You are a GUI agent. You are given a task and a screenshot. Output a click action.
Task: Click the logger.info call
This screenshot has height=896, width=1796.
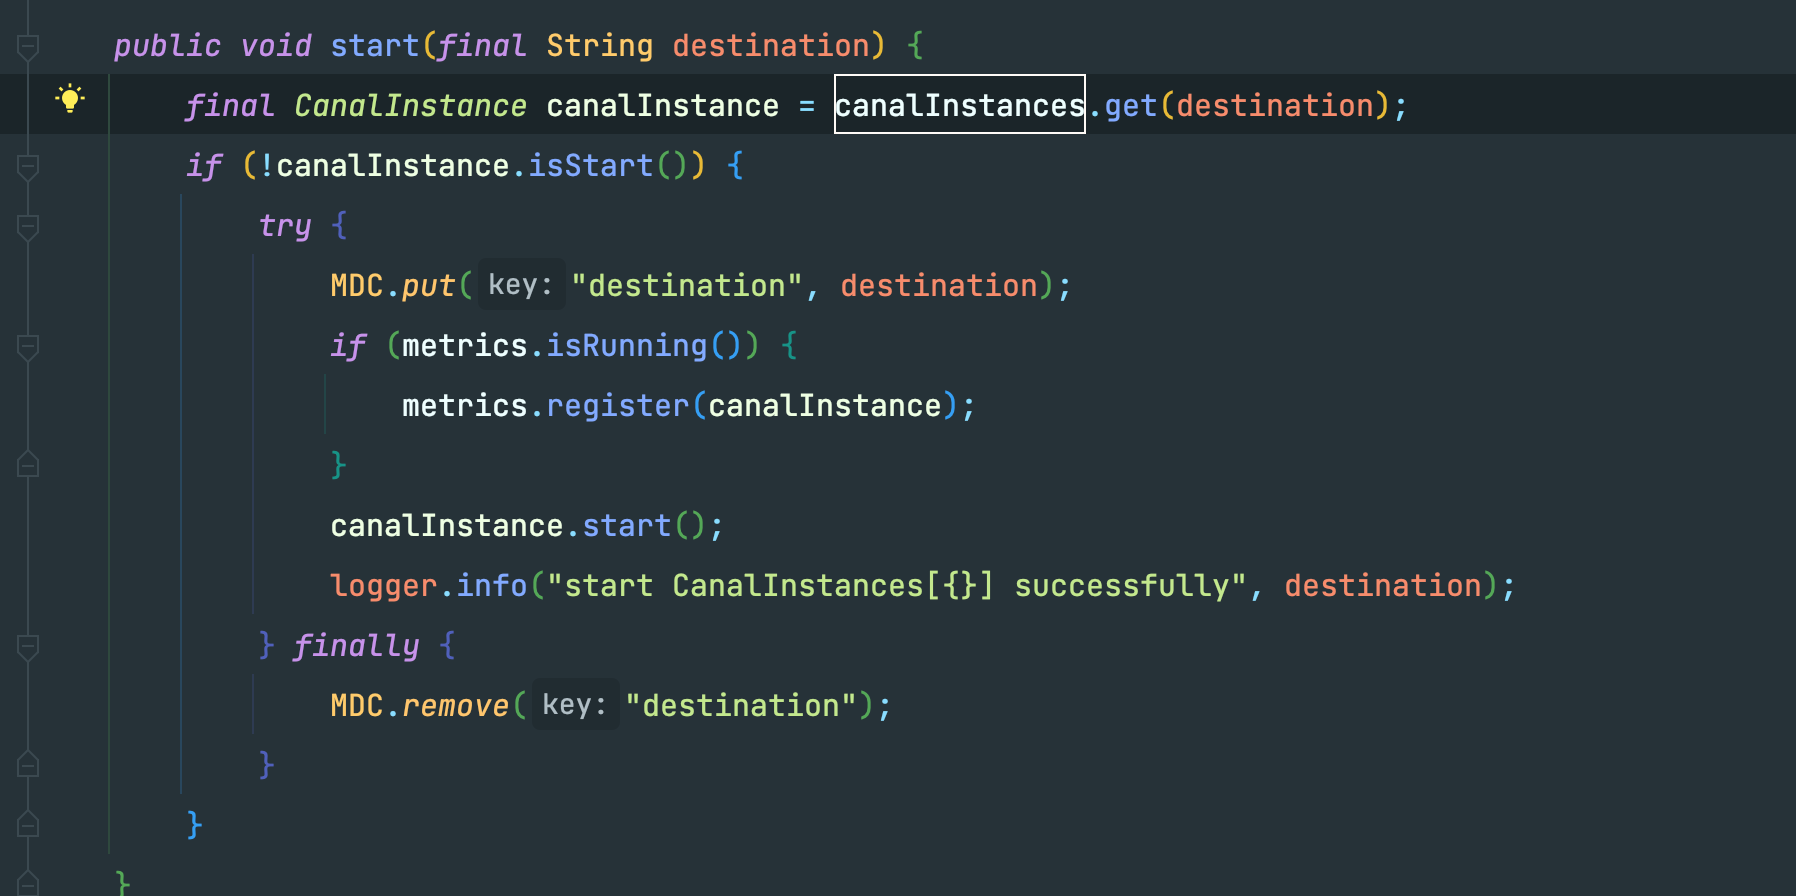coord(491,585)
